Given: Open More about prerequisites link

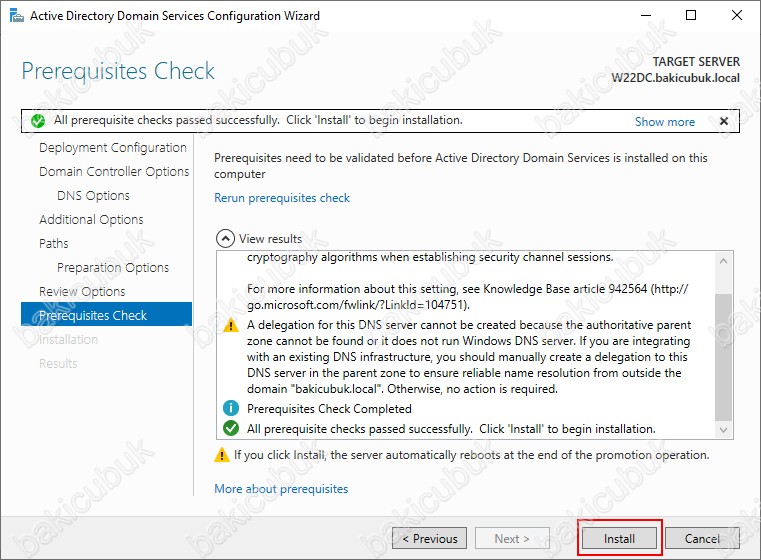Looking at the screenshot, I should [x=281, y=489].
